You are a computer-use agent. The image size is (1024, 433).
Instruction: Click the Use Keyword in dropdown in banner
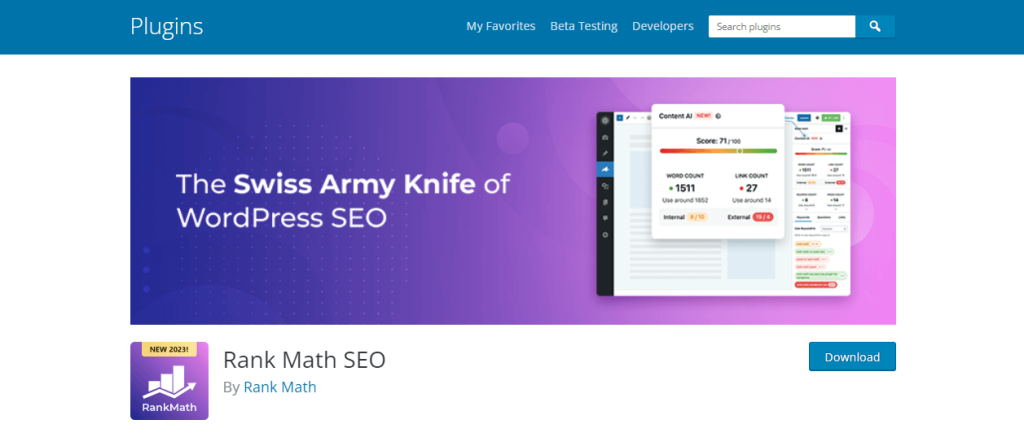tap(835, 229)
